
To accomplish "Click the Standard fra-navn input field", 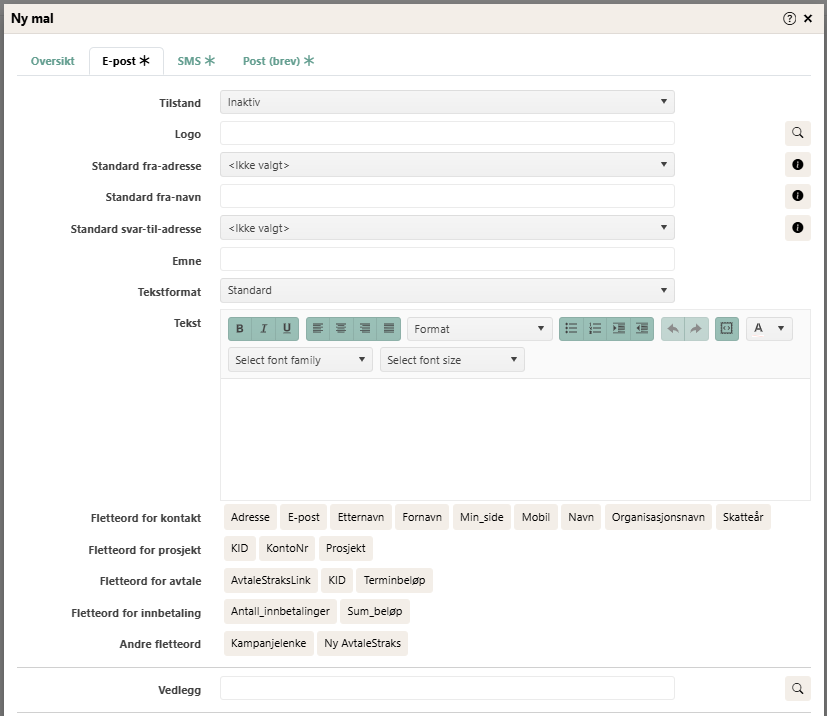I will coord(447,196).
